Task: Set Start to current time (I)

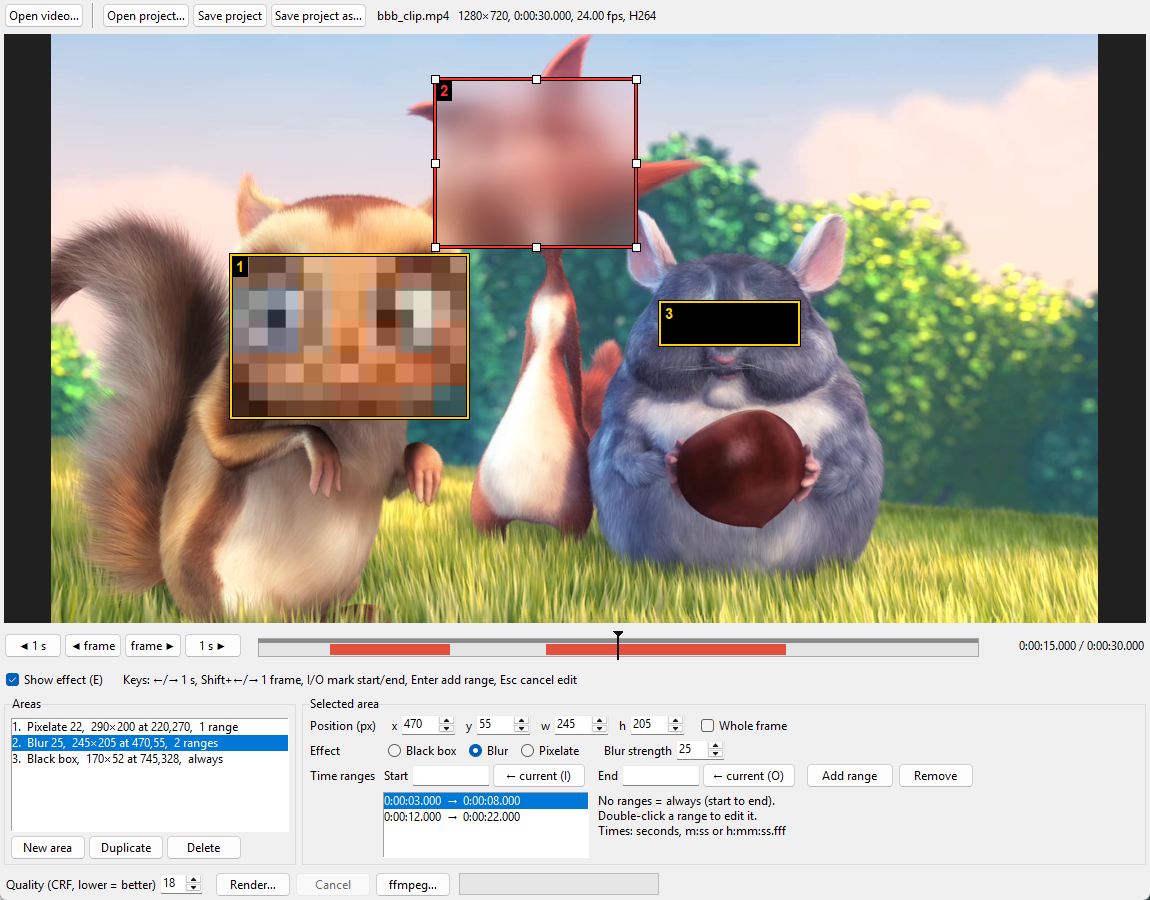Action: [538, 775]
